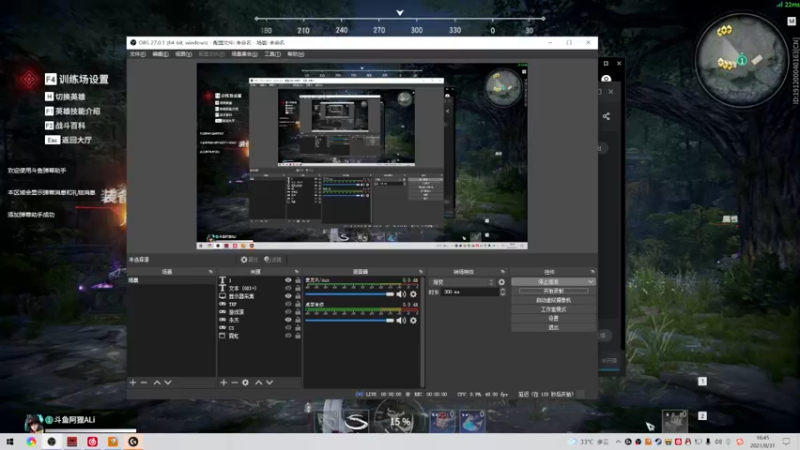Viewport: 800px width, 450px height.
Task: Add a new source with the plus icon
Action: tap(223, 382)
